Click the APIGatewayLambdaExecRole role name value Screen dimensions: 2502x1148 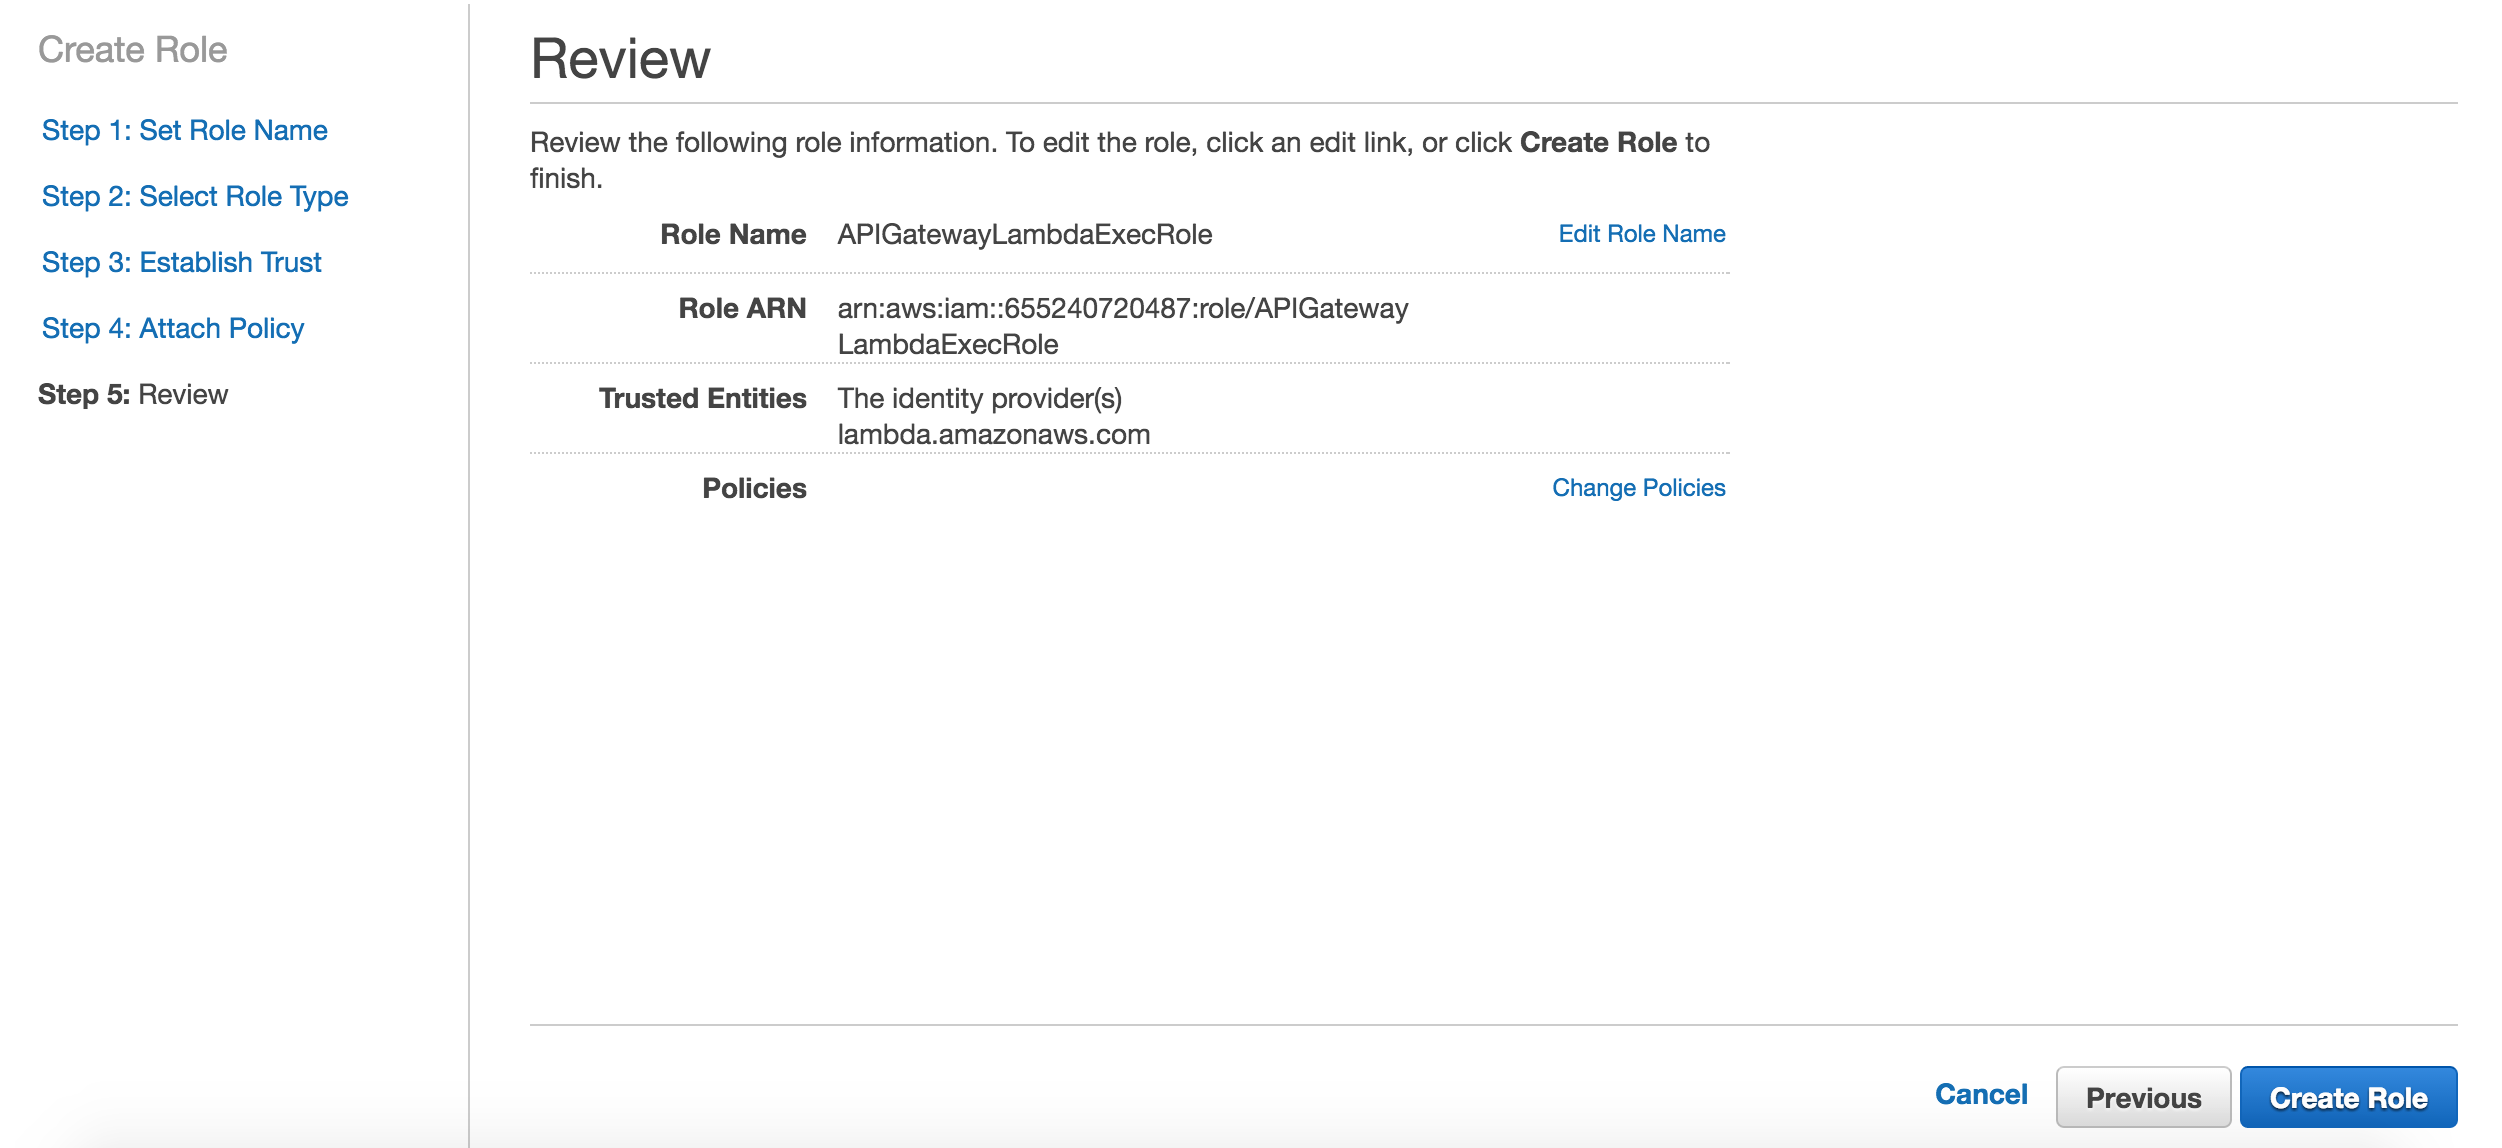point(1024,235)
